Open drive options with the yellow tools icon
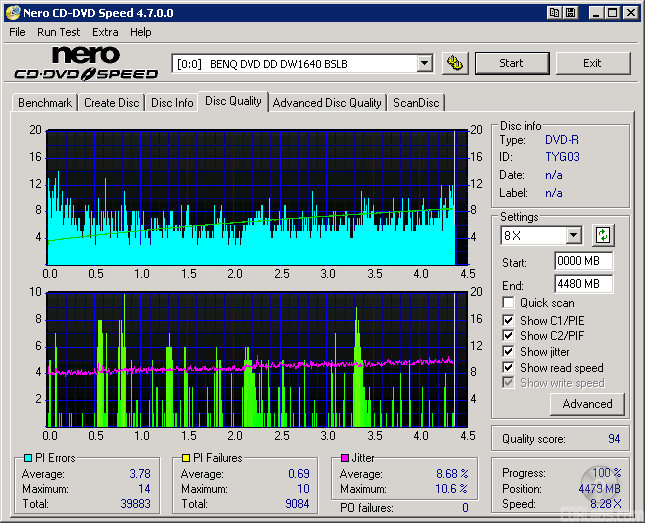Screen dimensions: 645x523 (x=454, y=63)
